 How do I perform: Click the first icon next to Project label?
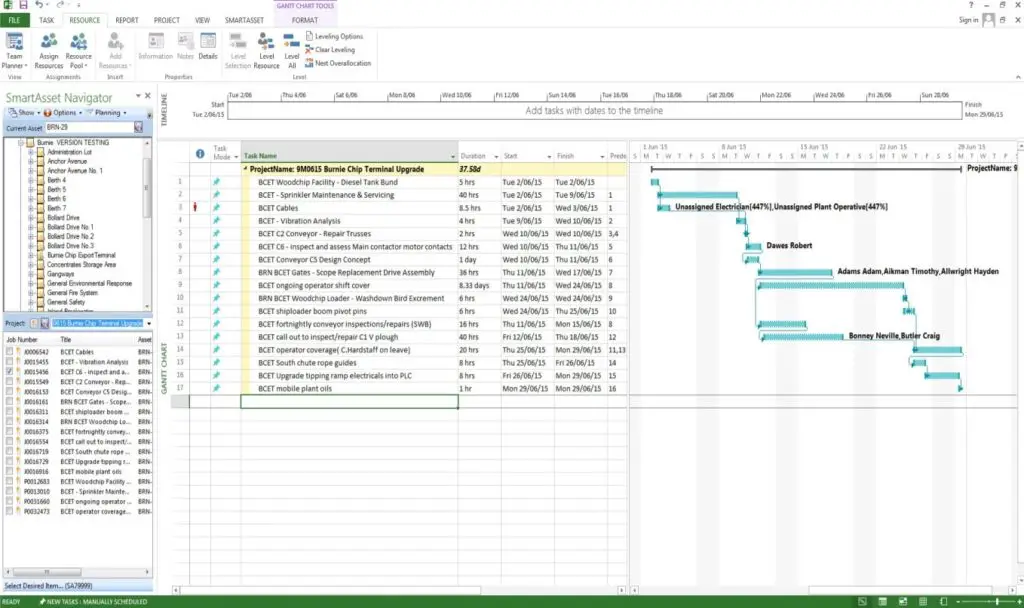(34, 323)
